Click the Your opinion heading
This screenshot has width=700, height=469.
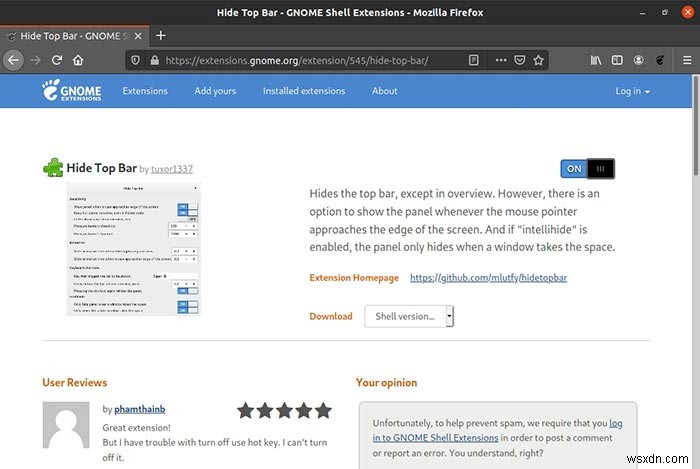point(387,382)
